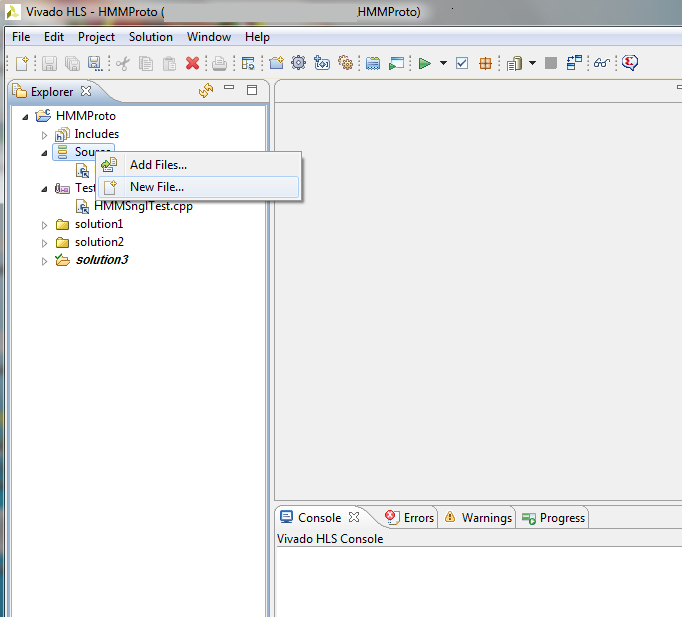
Task: Switch to the Errors tab
Action: [410, 517]
